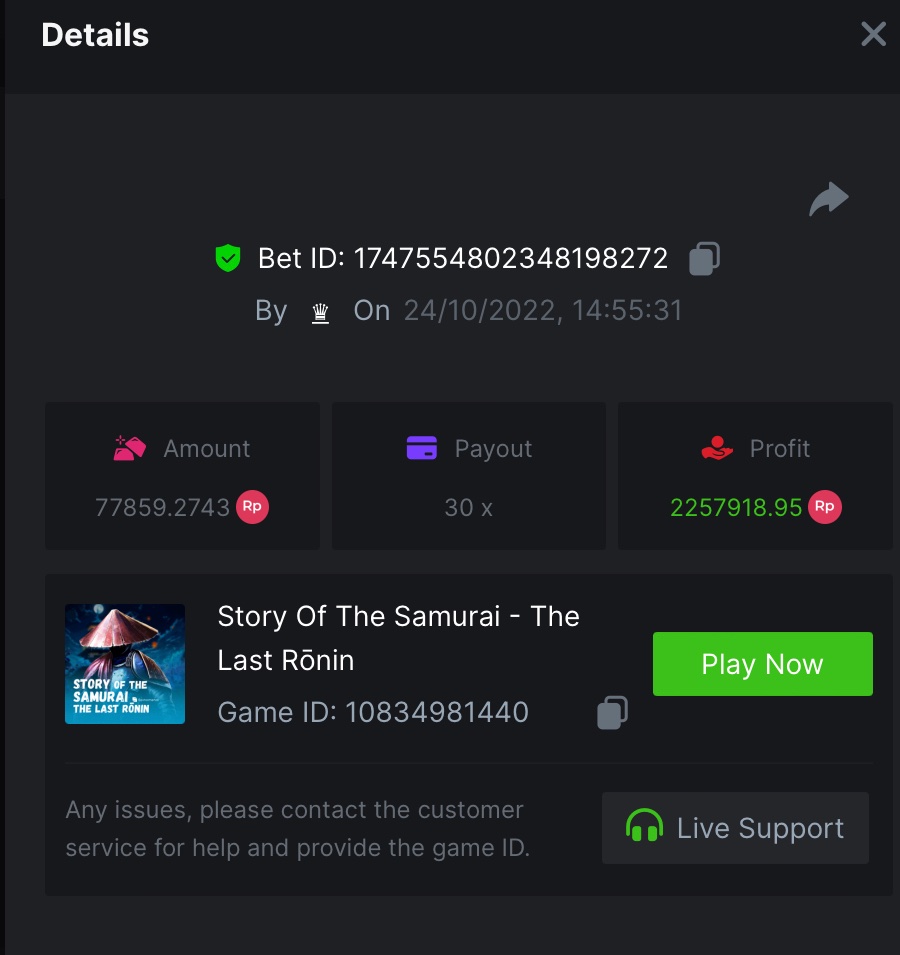Click the green profit value 2257918.95

[736, 508]
